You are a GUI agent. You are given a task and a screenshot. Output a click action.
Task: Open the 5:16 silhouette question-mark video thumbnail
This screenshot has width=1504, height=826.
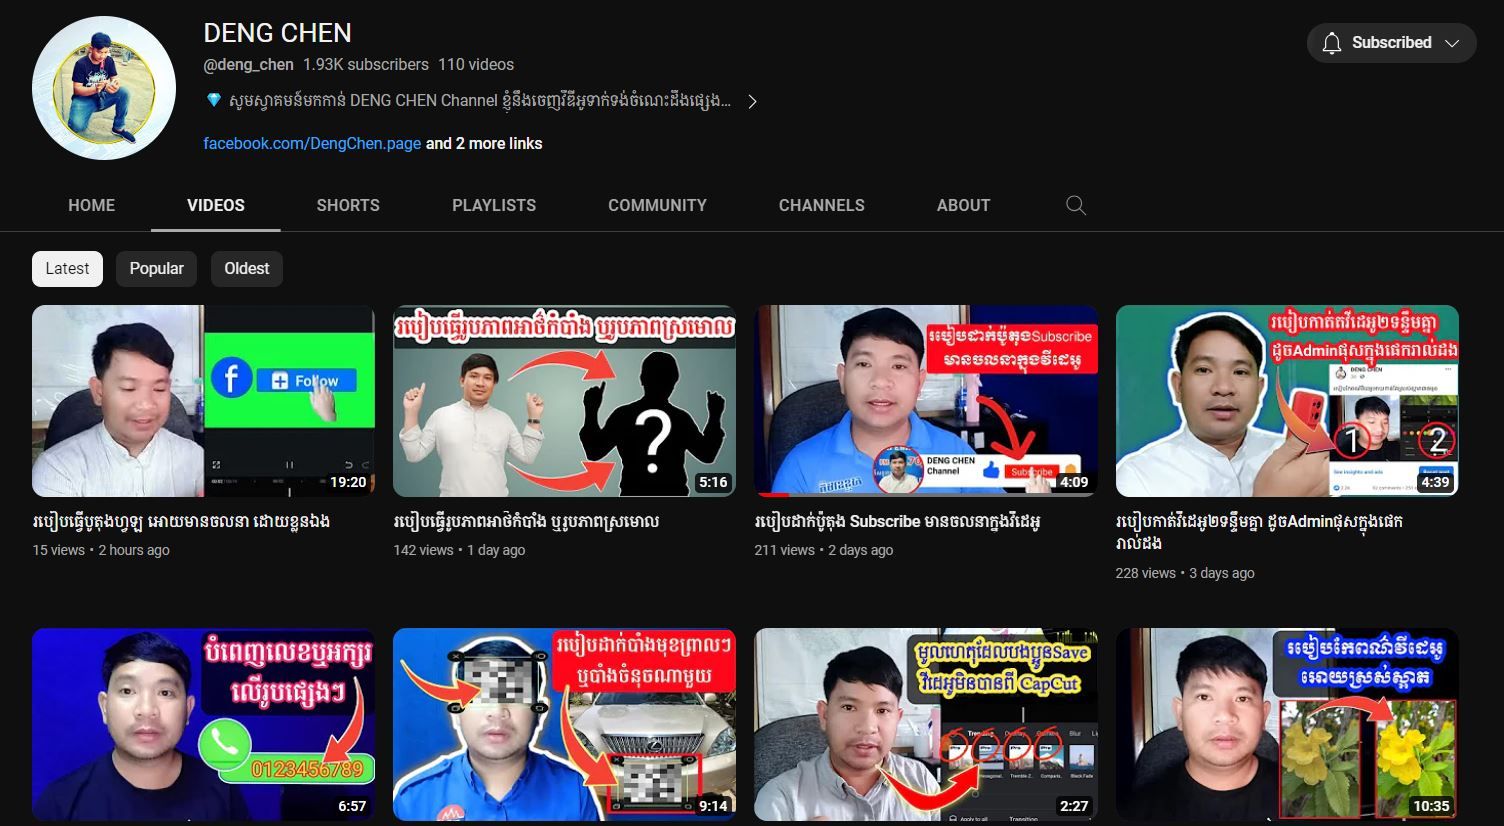click(564, 401)
